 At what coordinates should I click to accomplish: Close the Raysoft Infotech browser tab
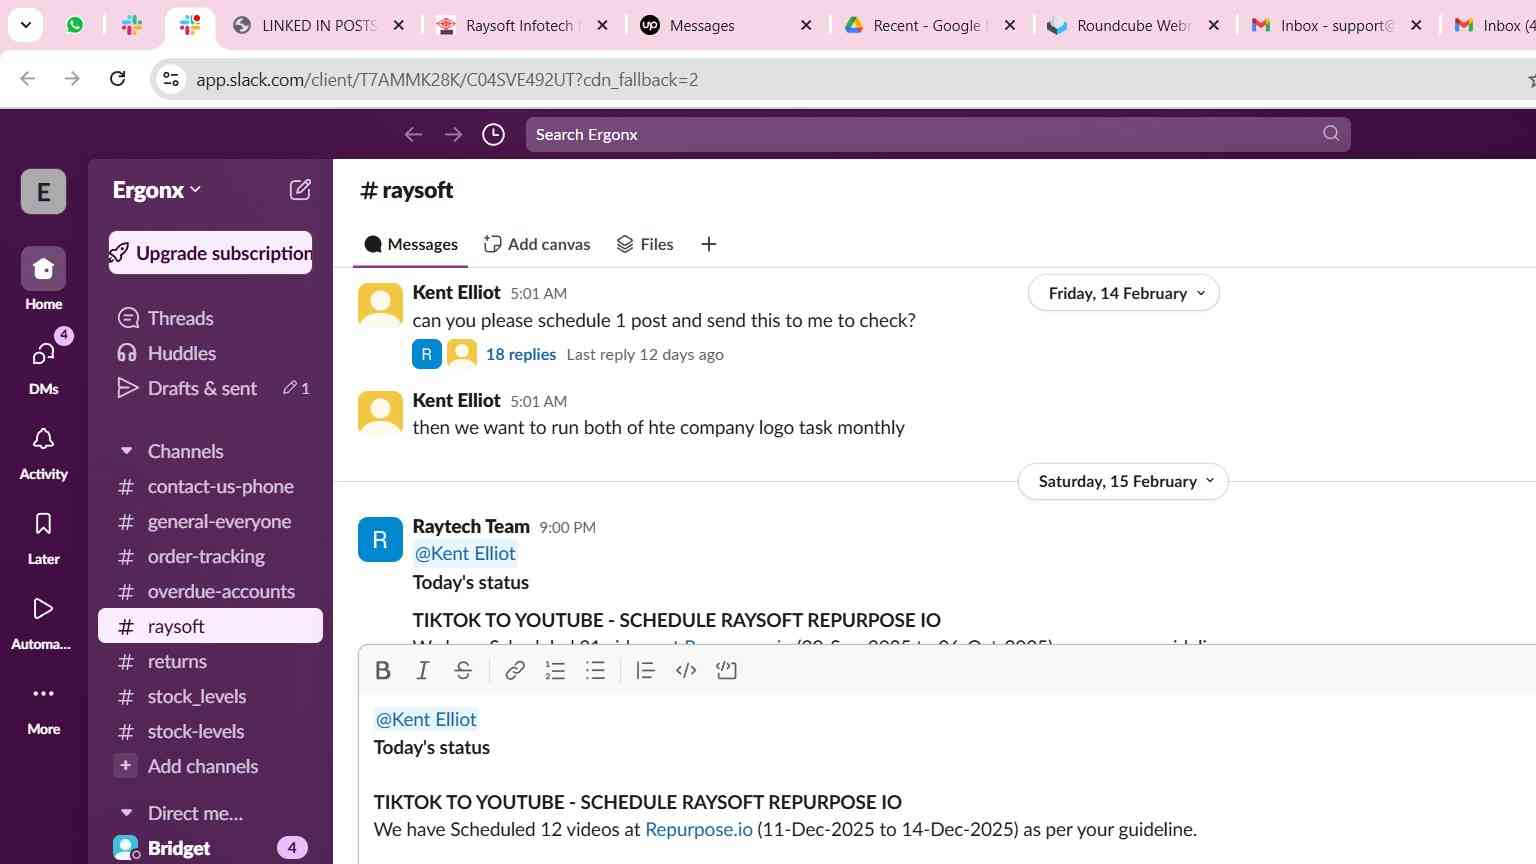(x=602, y=25)
